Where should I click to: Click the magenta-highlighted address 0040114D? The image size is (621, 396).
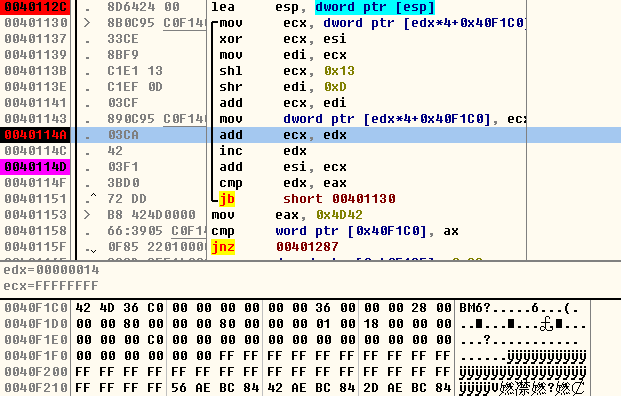tap(35, 167)
